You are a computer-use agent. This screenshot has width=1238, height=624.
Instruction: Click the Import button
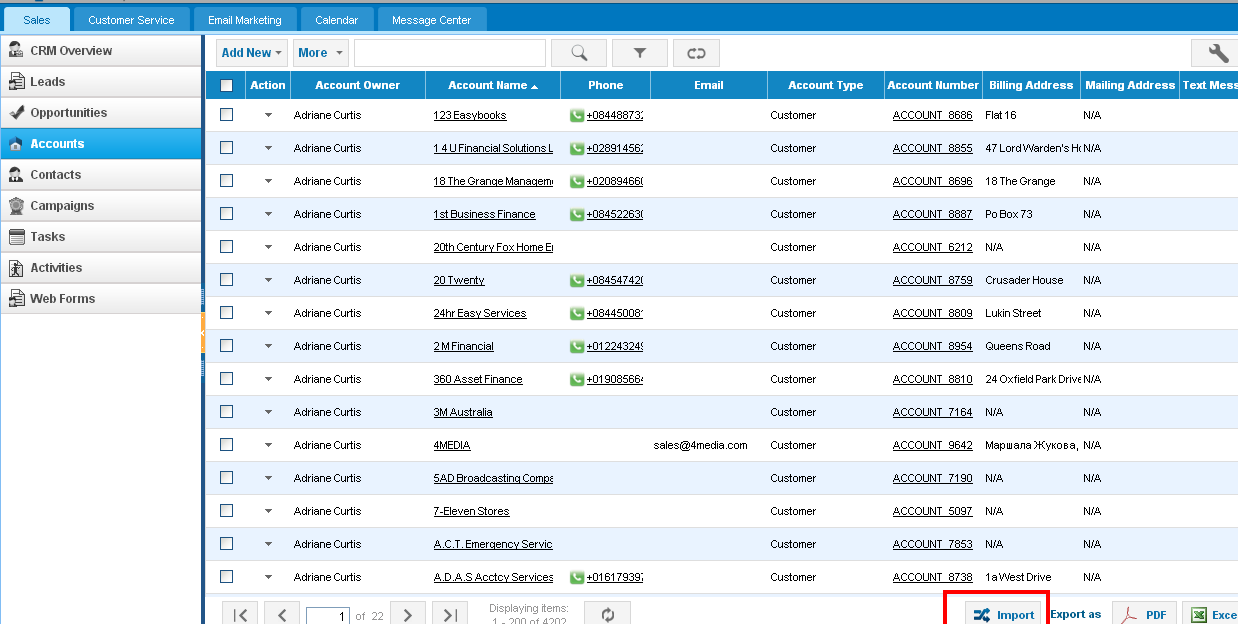pos(1004,615)
